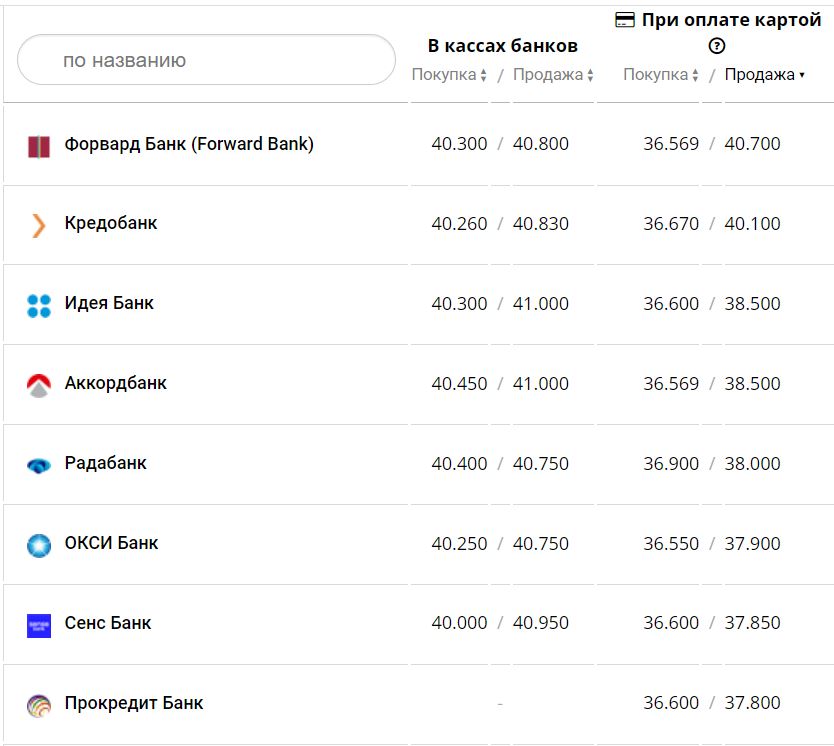Image resolution: width=834 pixels, height=746 pixels.
Task: Click the Прокредит Банк rainbow logo
Action: coord(38,704)
